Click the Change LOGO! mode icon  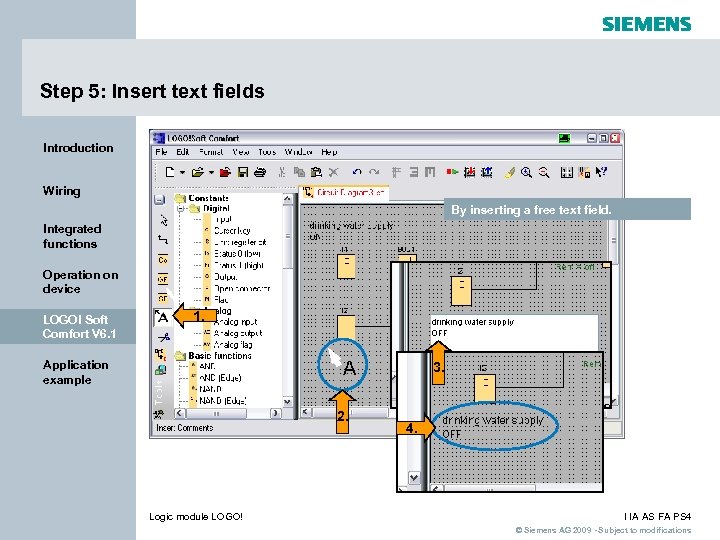click(452, 172)
